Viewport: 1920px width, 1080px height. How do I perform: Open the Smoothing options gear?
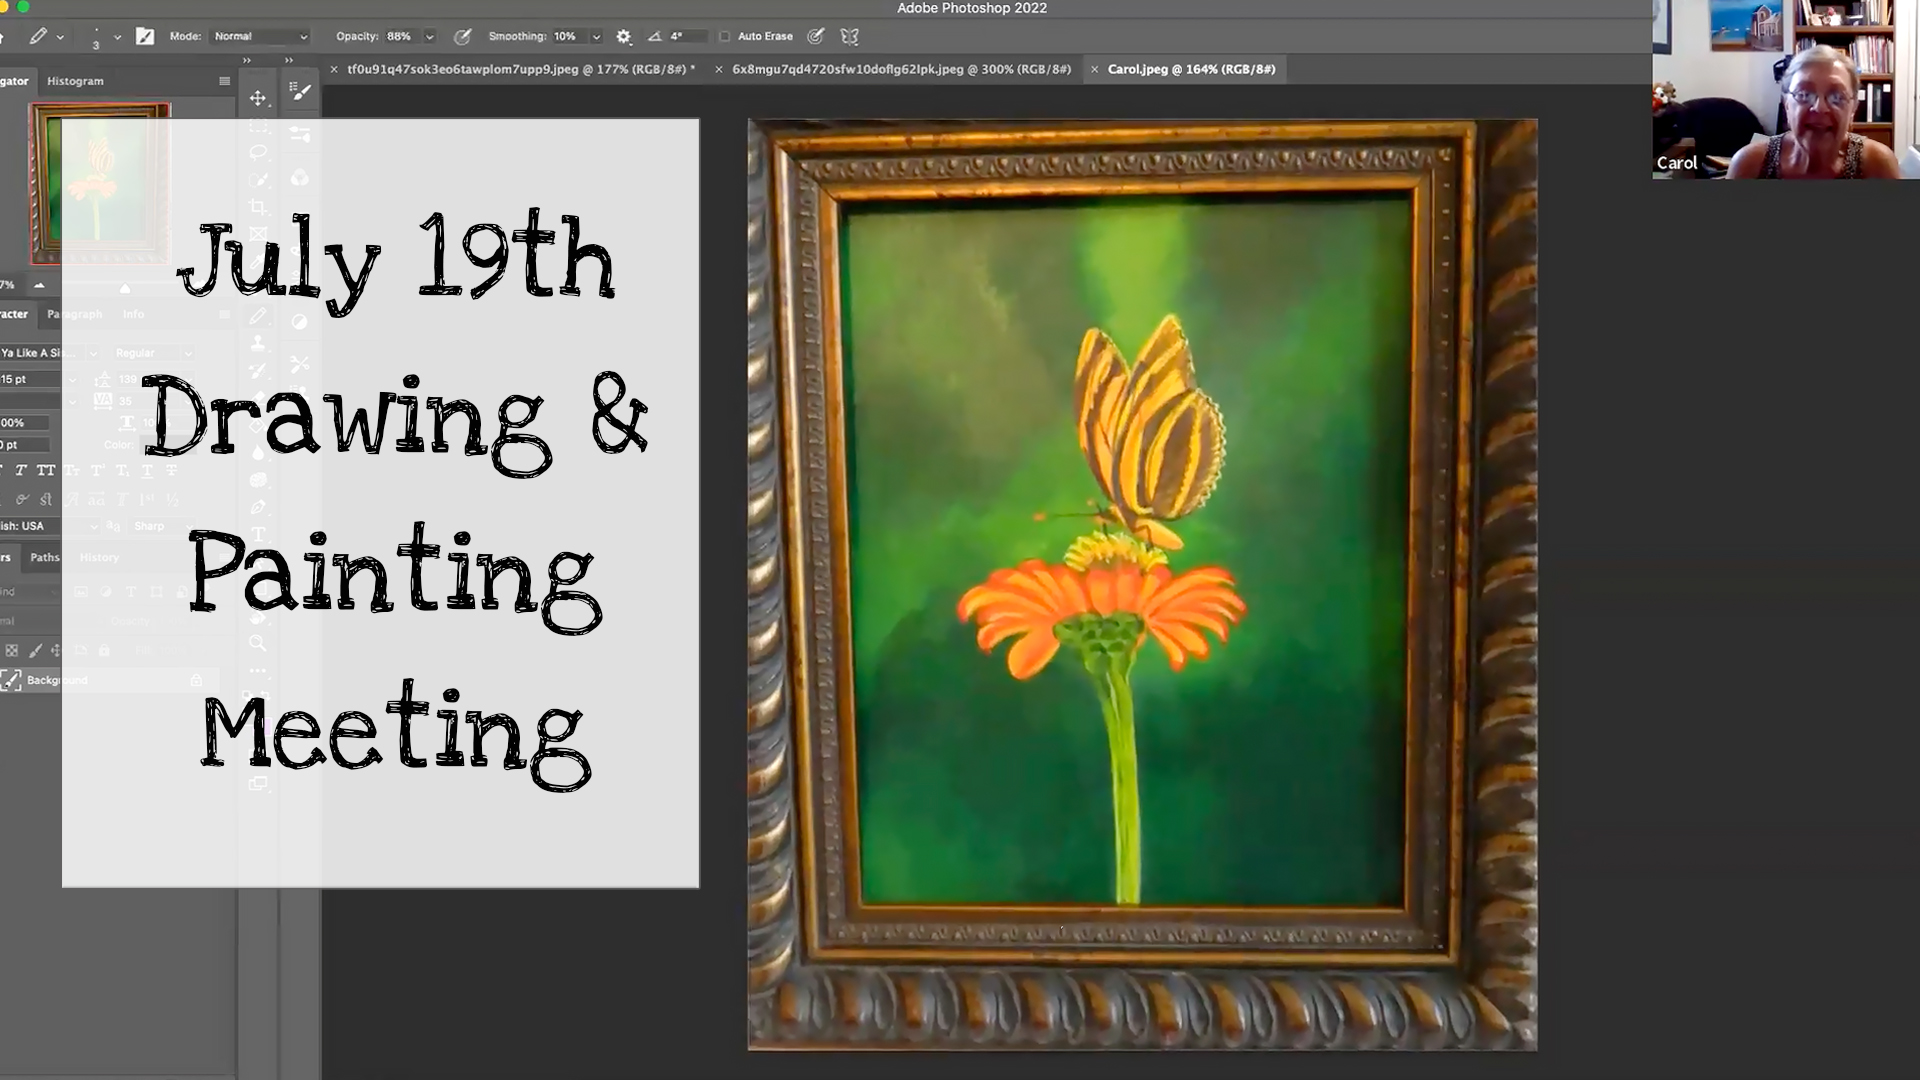point(624,37)
